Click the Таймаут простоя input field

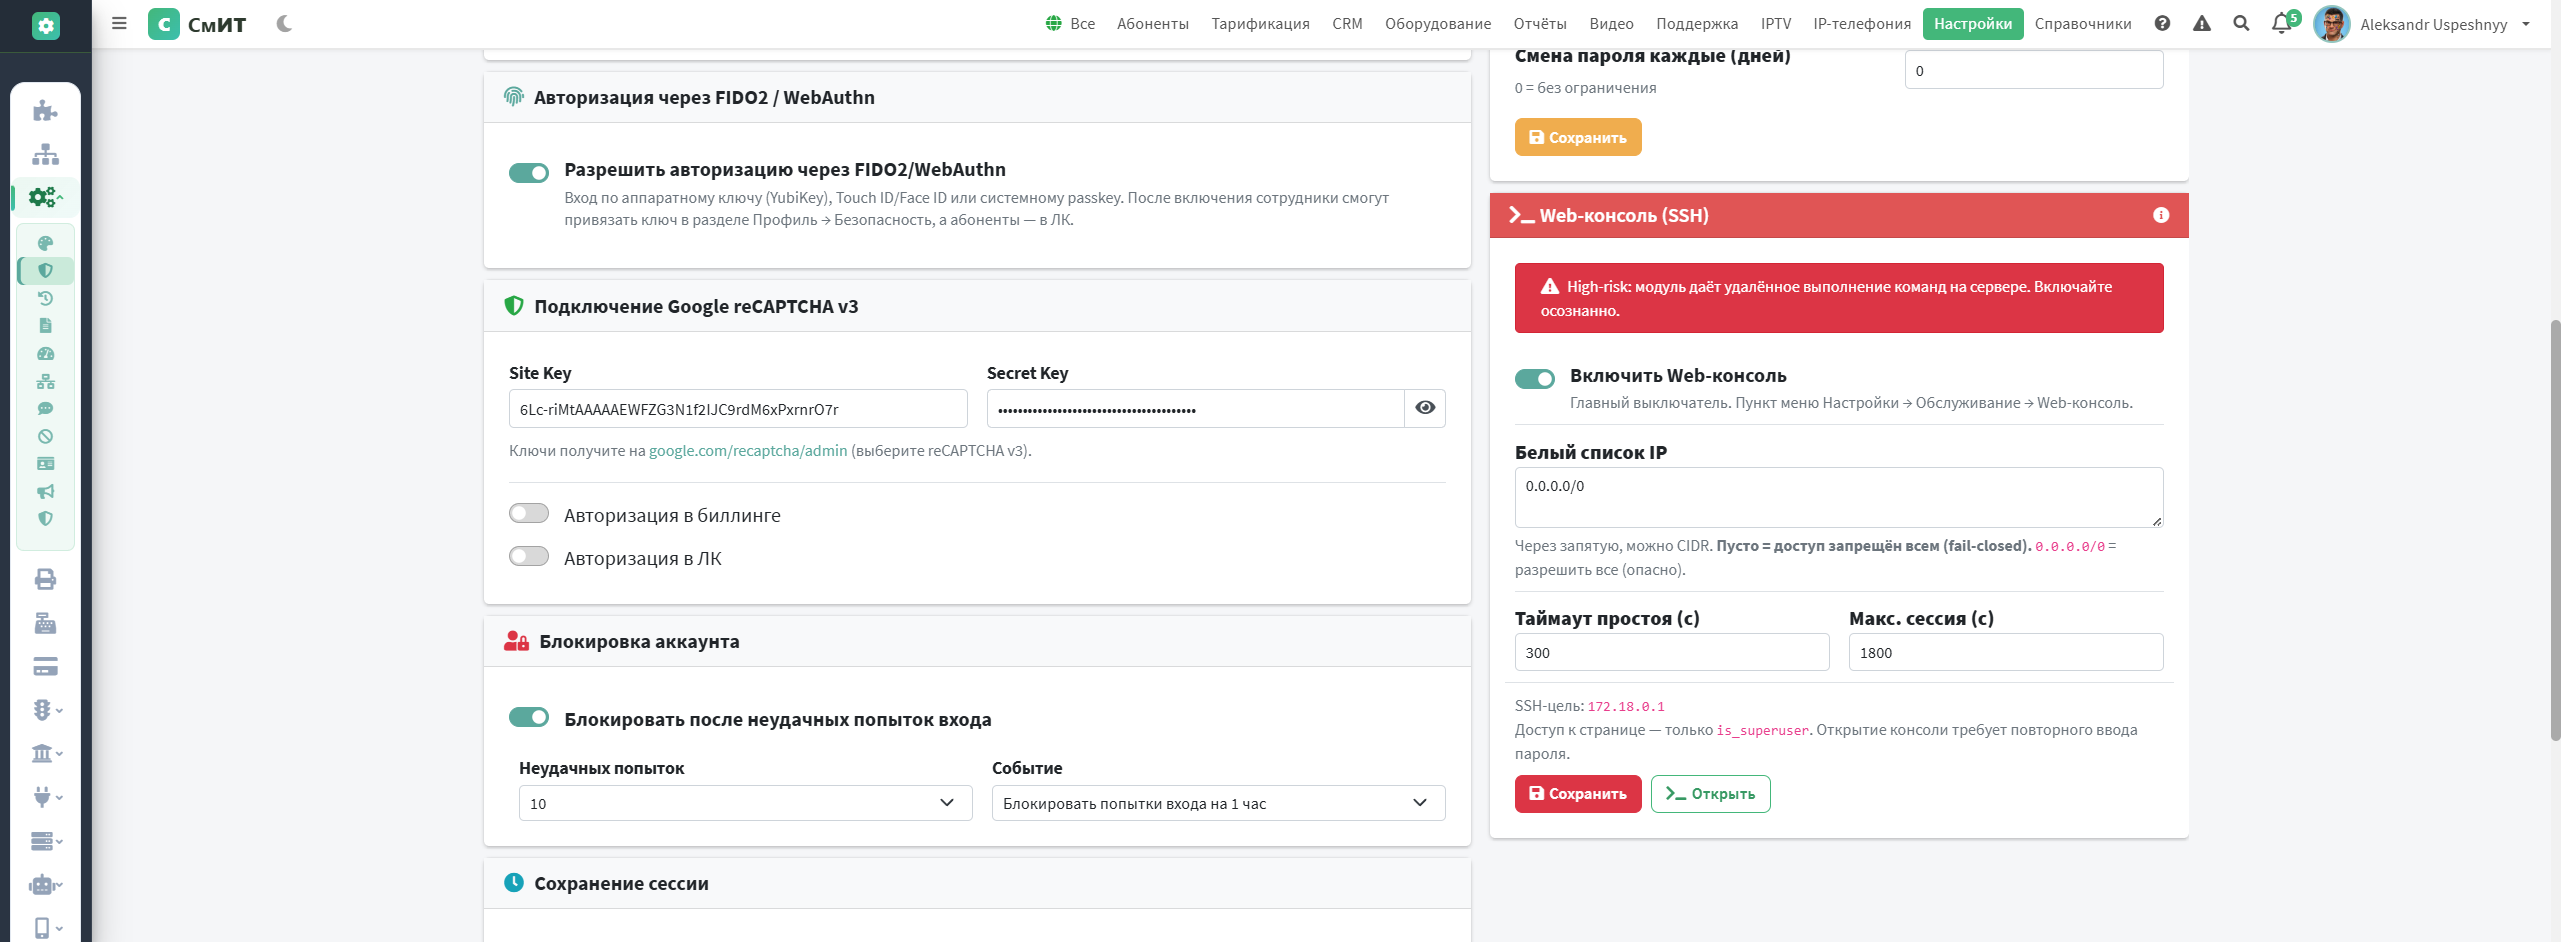click(x=1672, y=652)
